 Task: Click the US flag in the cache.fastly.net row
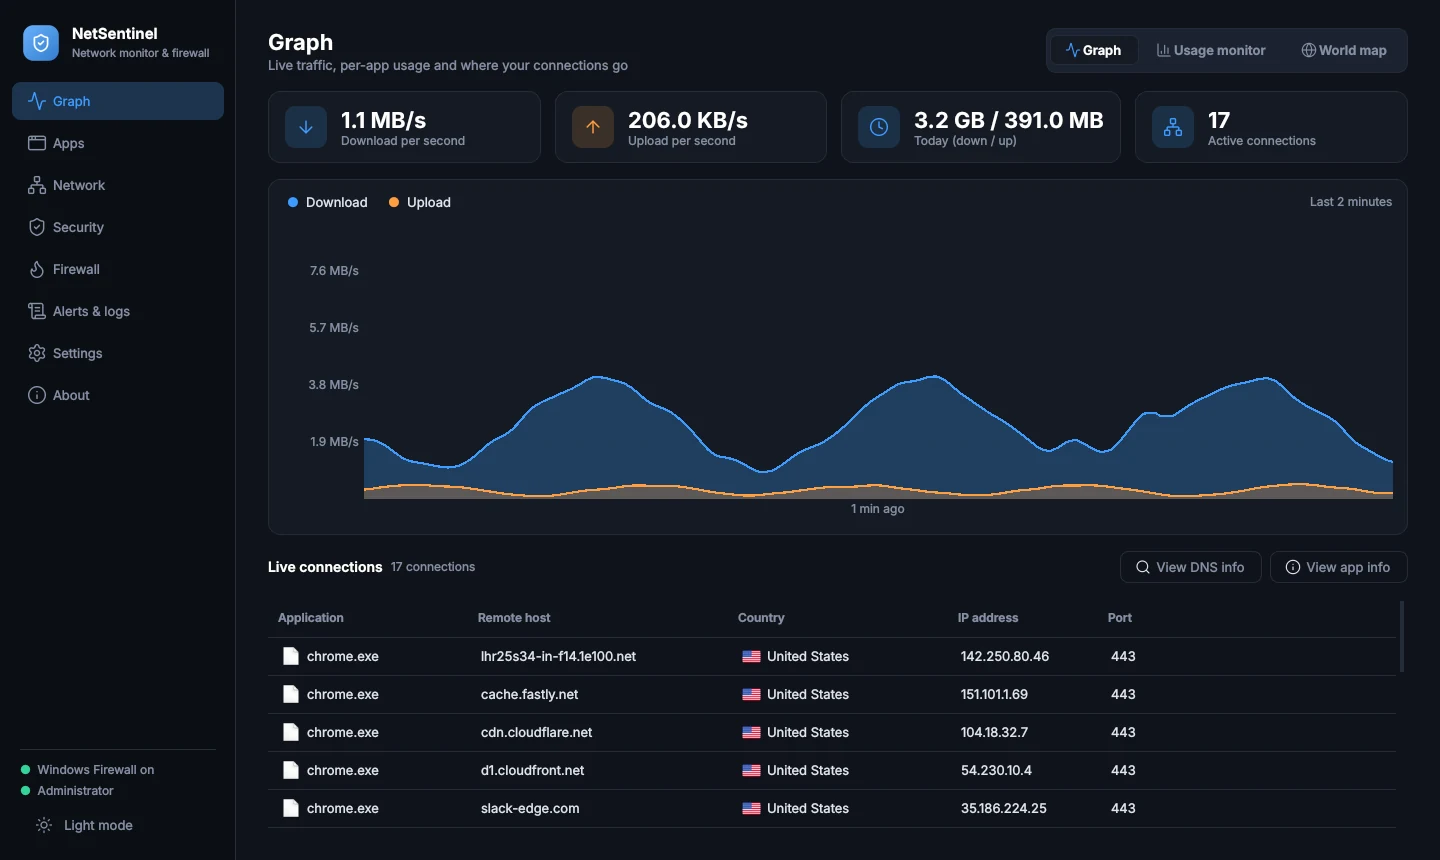pos(751,695)
